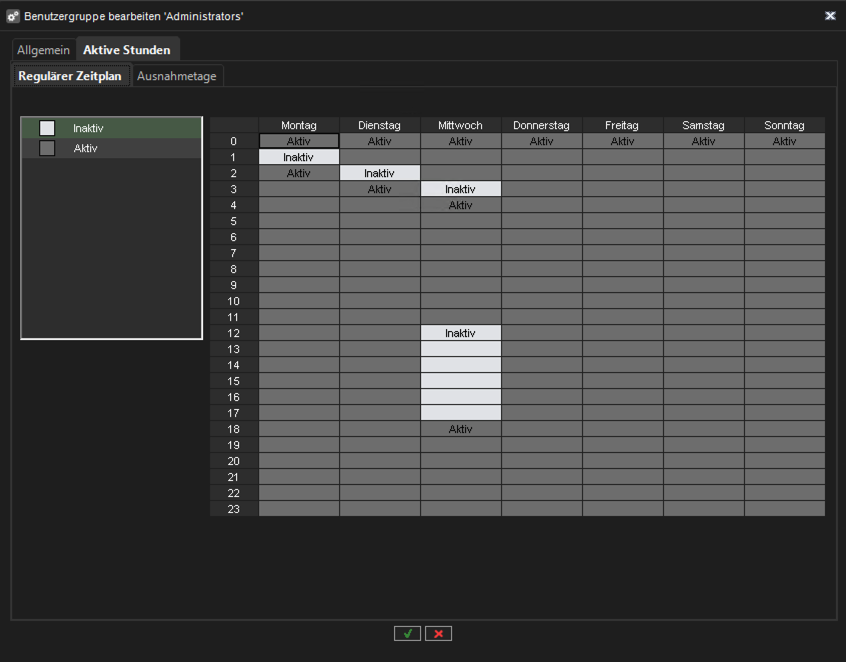Select the Aktiv entry in the legend list
Image resolution: width=846 pixels, height=662 pixels.
point(110,148)
